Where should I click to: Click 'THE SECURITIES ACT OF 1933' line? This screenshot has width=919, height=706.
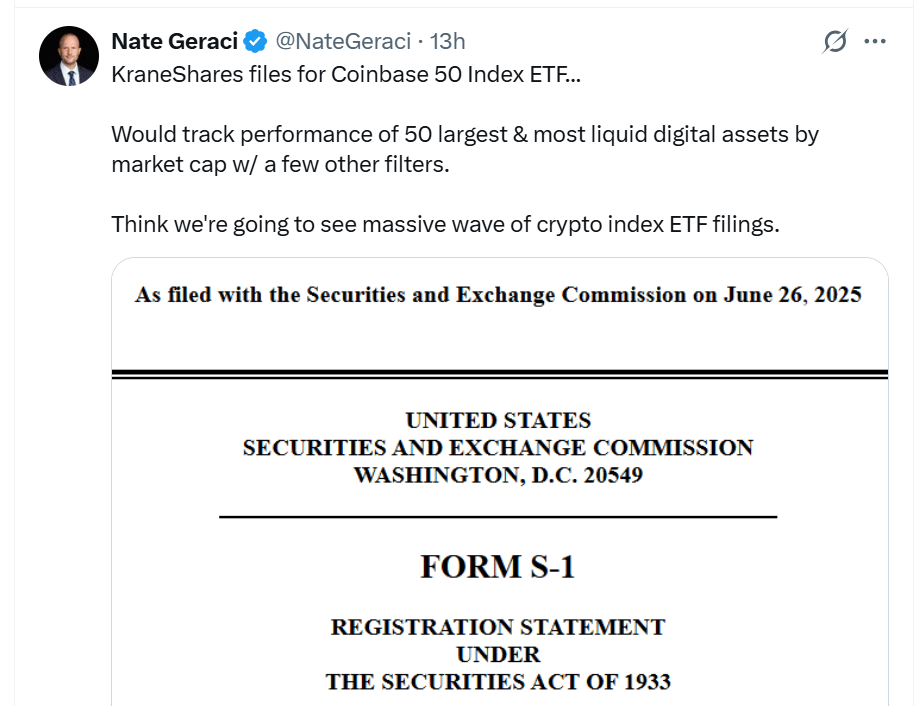pyautogui.click(x=497, y=682)
